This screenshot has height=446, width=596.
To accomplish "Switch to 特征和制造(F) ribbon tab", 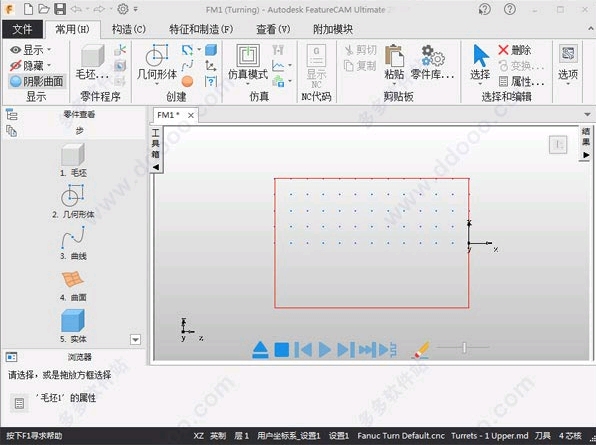I will [x=201, y=29].
